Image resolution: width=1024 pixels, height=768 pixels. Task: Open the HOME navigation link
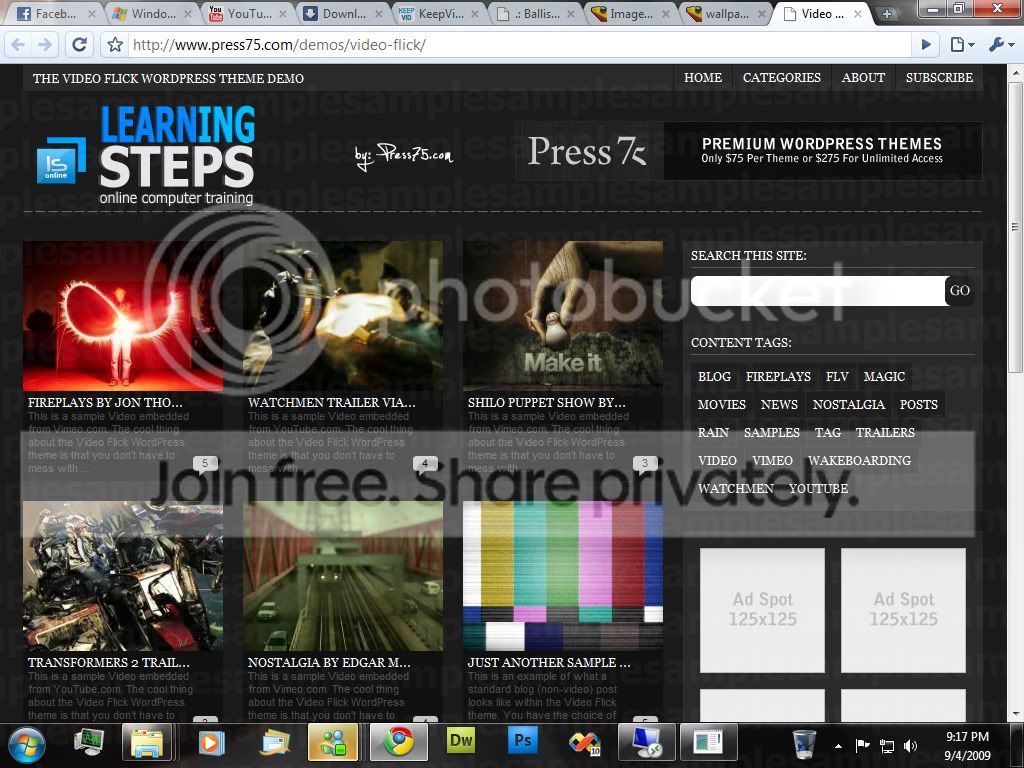click(x=703, y=78)
